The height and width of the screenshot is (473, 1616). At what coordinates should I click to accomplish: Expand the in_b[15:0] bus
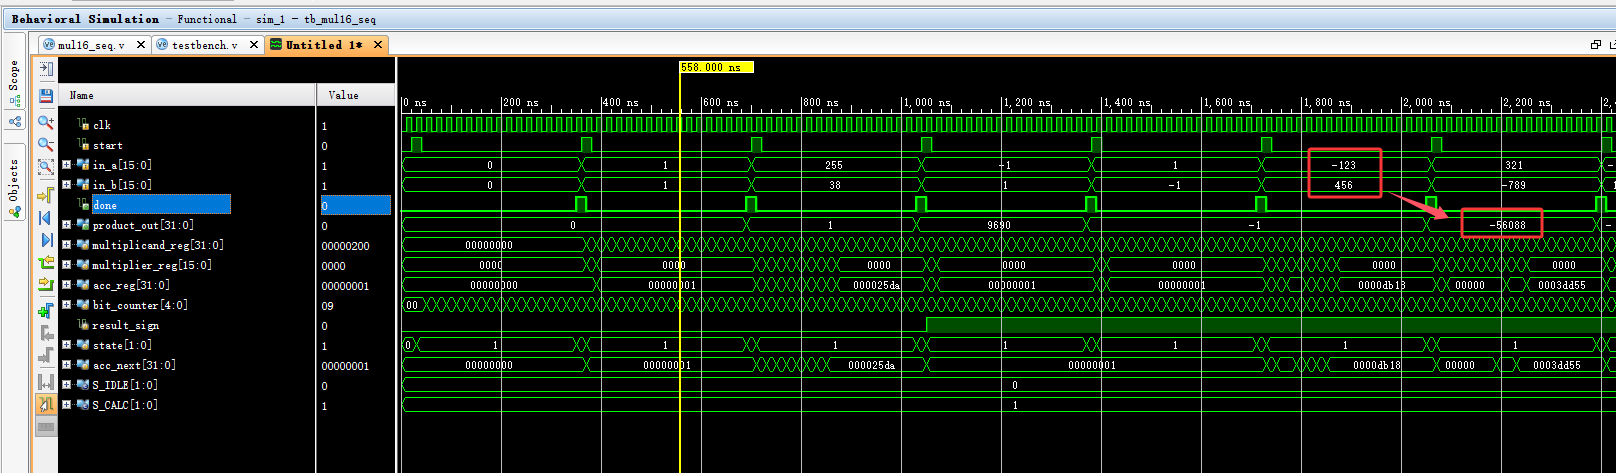point(66,185)
